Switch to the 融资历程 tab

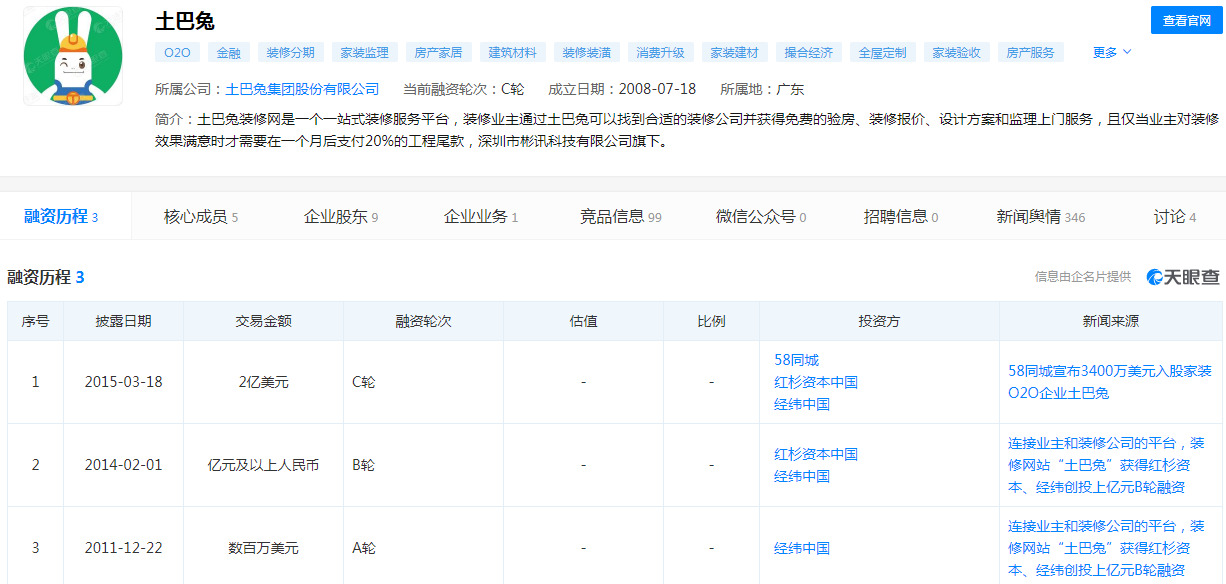pos(61,216)
